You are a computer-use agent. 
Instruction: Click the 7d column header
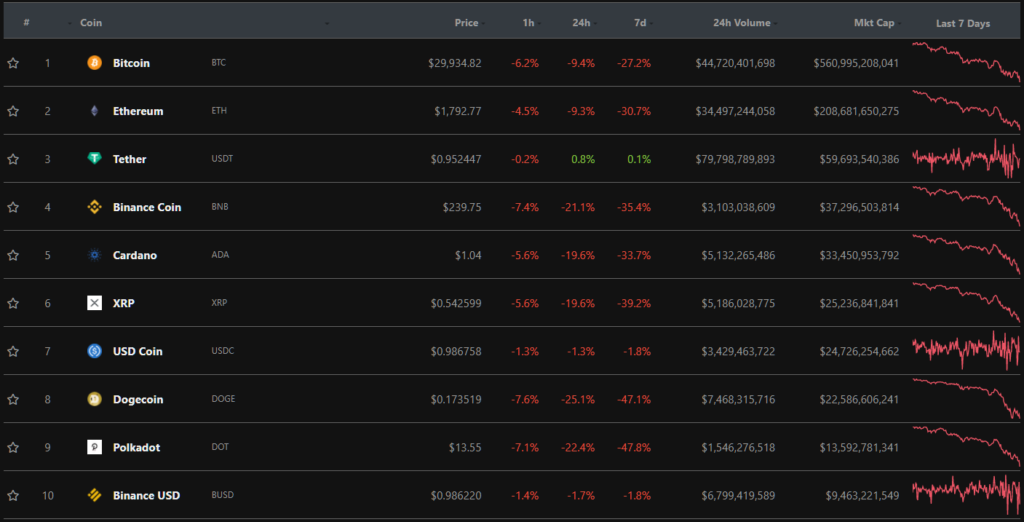tap(640, 23)
